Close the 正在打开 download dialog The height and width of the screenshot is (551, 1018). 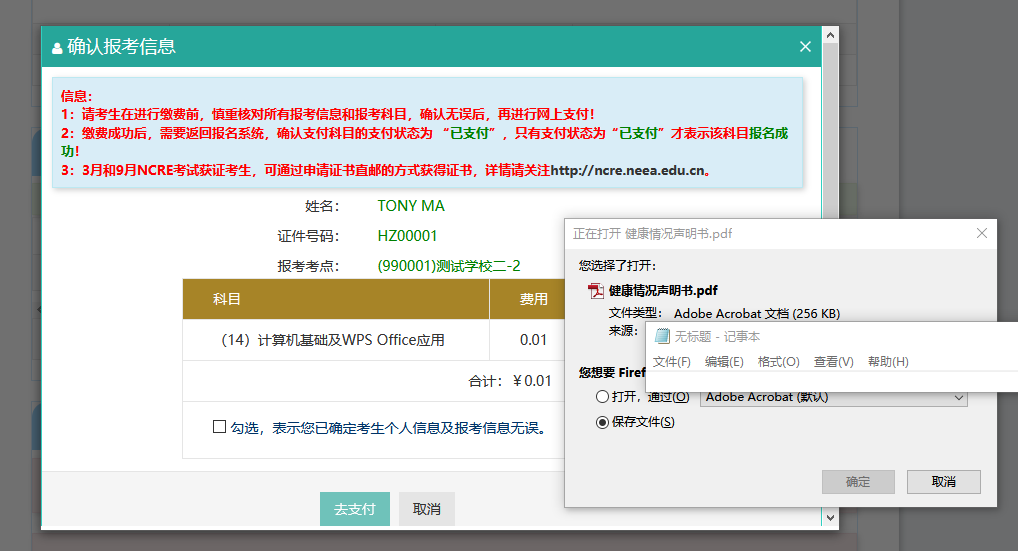(981, 233)
